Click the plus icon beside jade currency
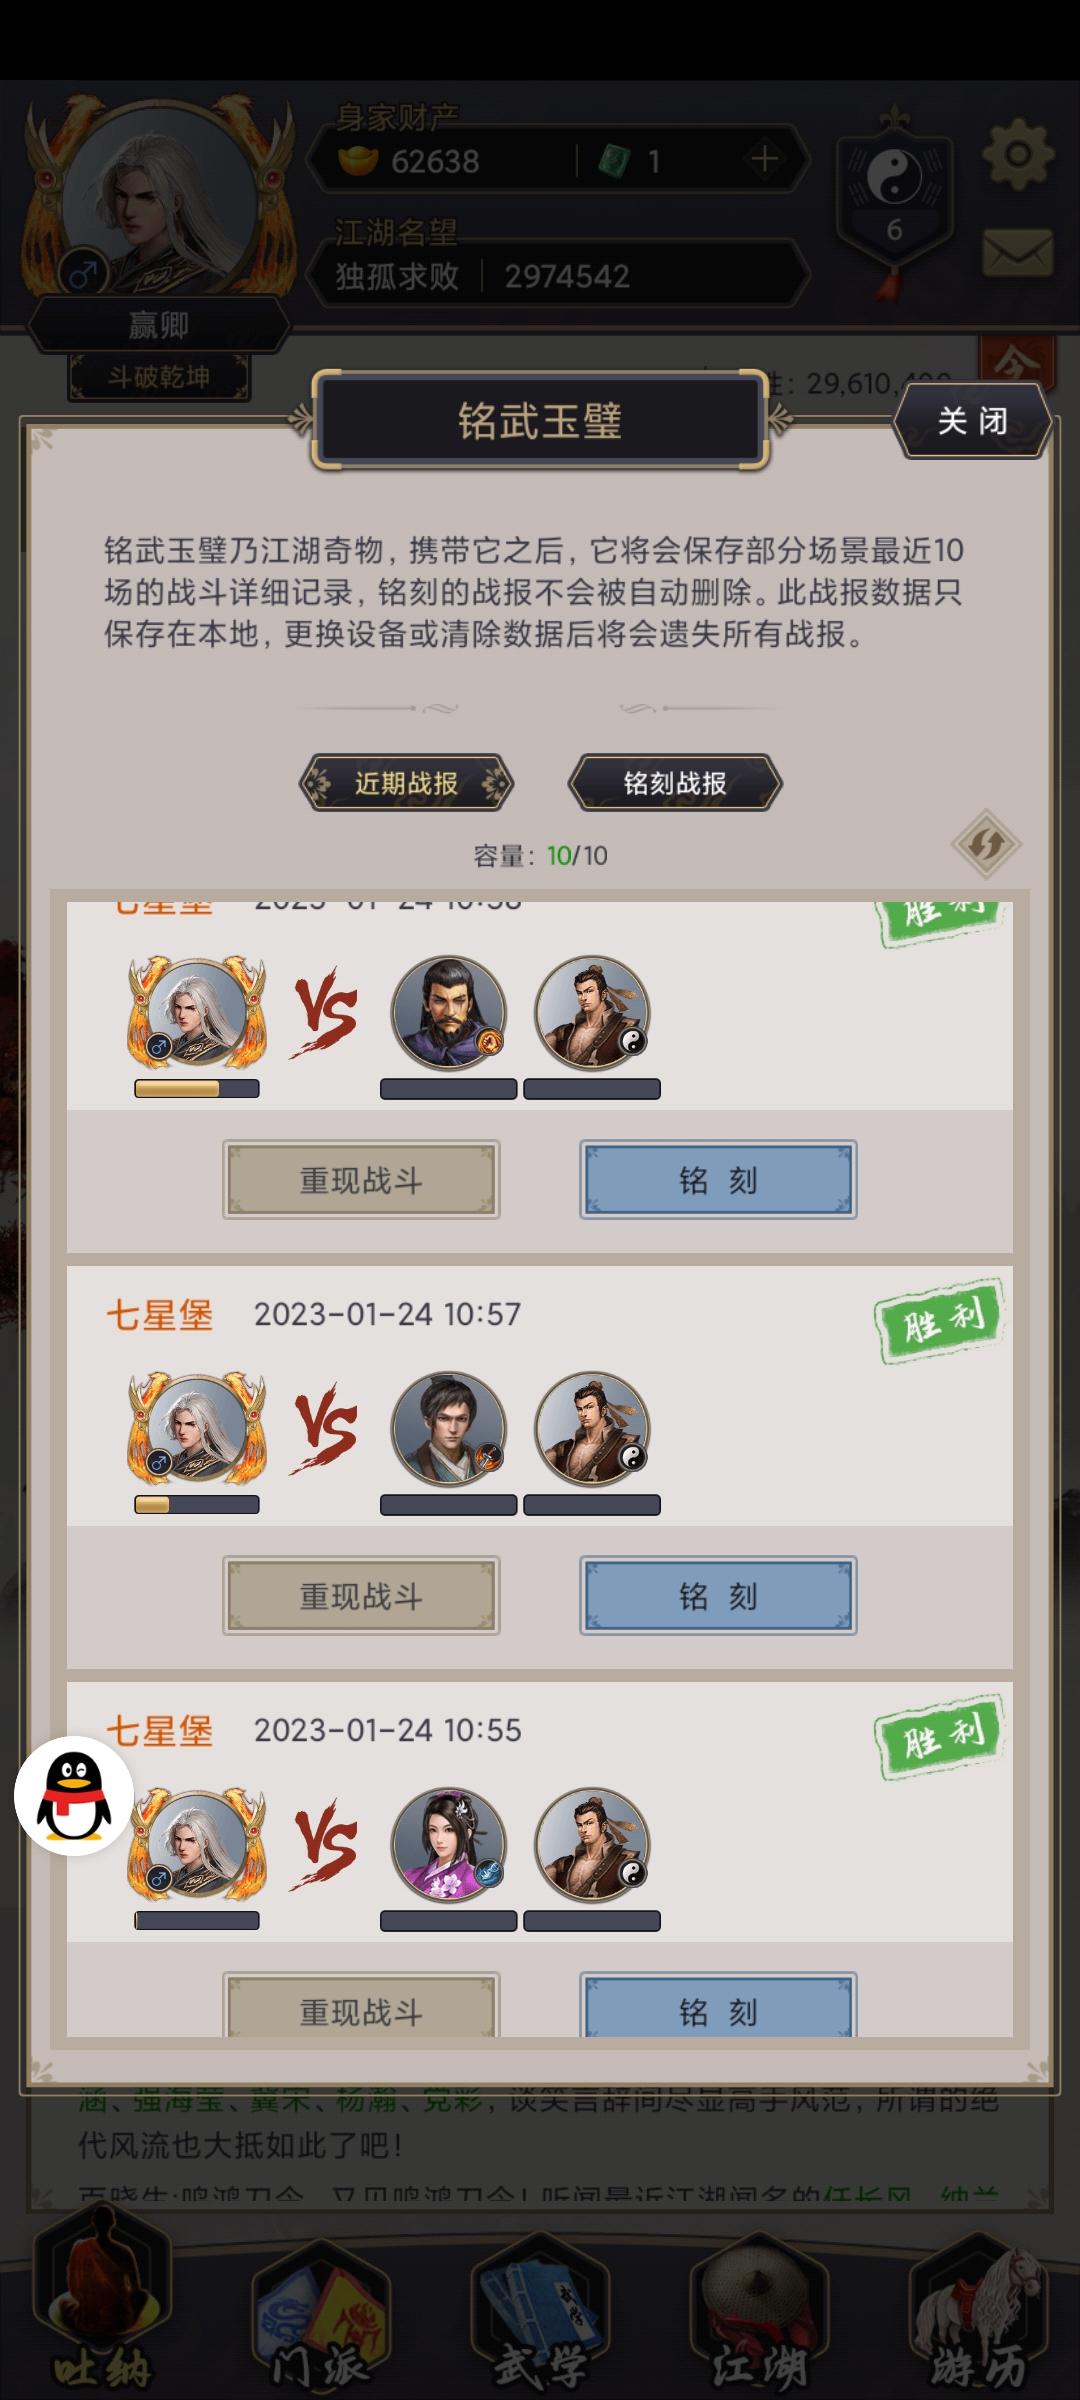Viewport: 1080px width, 2400px height. pos(764,160)
